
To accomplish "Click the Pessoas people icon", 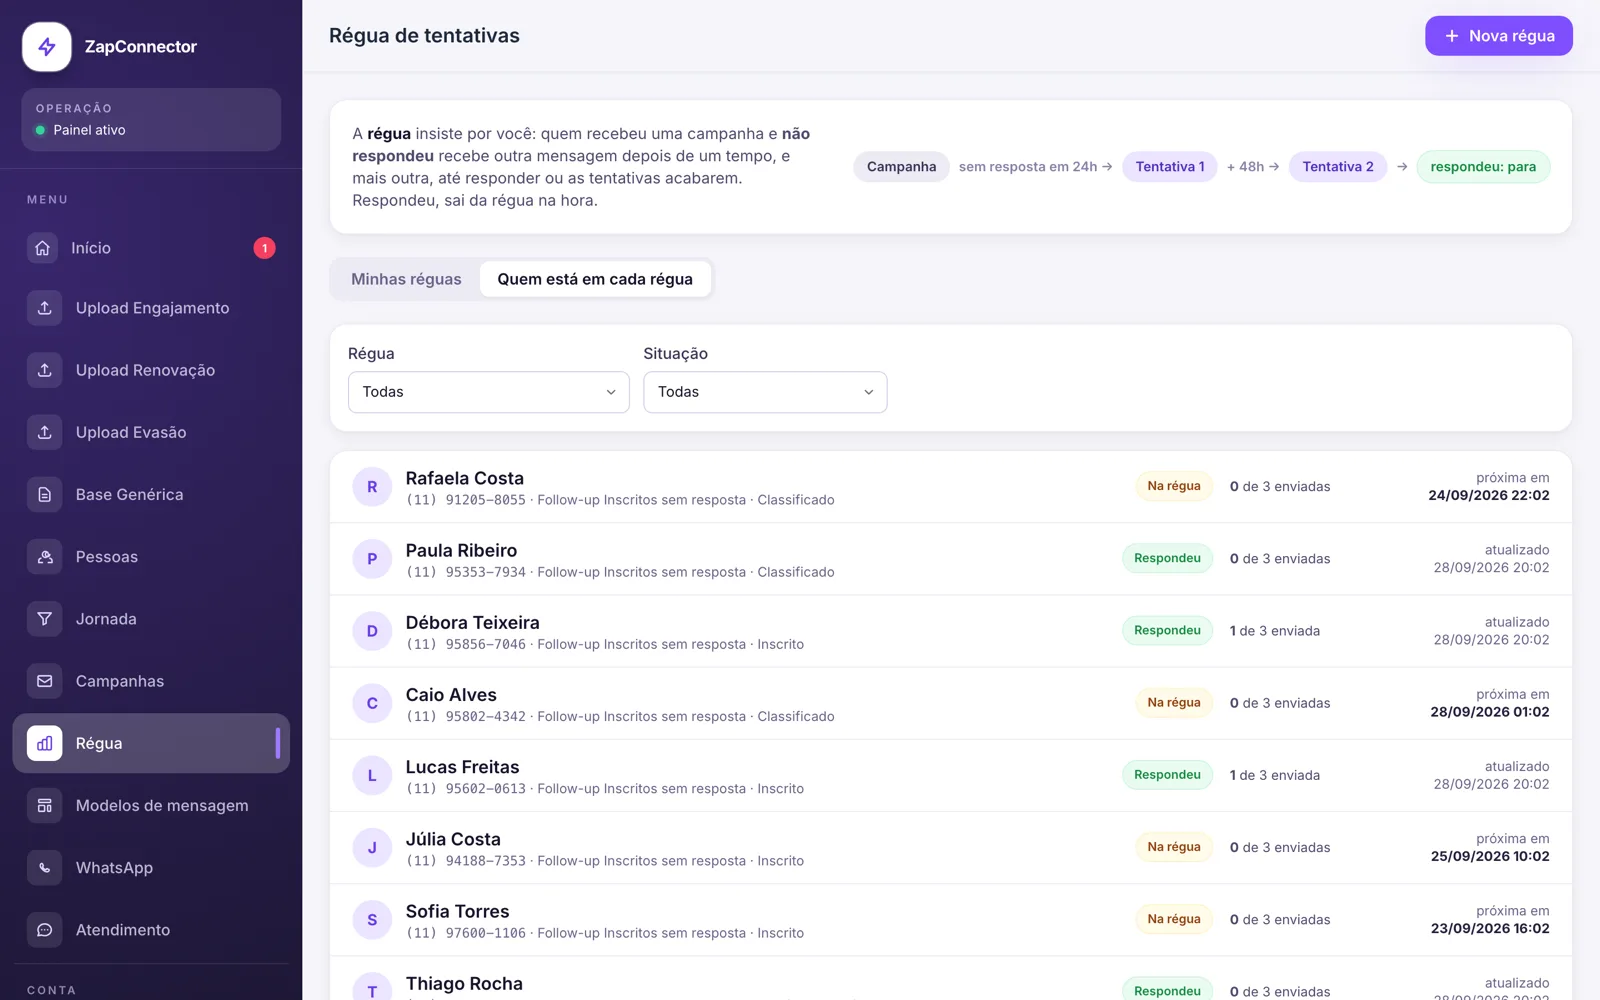I will [45, 557].
